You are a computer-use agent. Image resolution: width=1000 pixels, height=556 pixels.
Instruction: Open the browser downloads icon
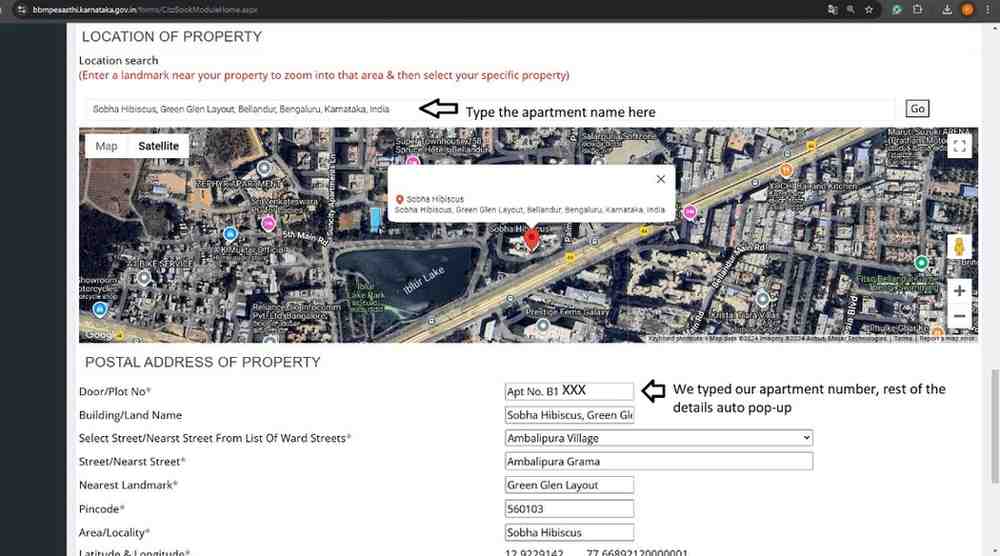946,9
